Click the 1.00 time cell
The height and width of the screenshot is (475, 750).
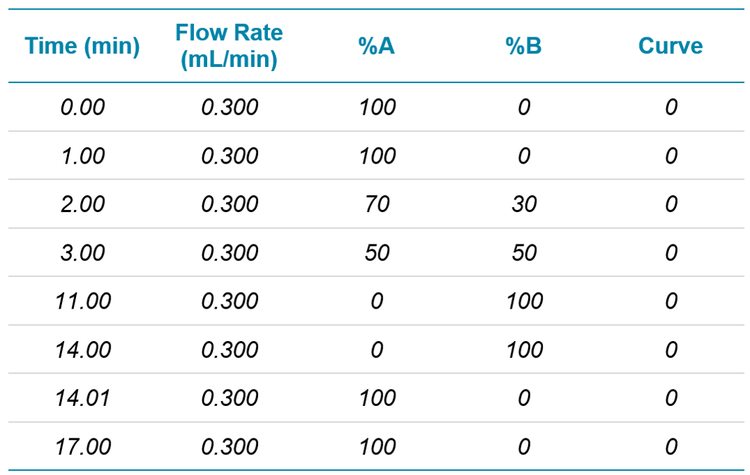click(82, 156)
